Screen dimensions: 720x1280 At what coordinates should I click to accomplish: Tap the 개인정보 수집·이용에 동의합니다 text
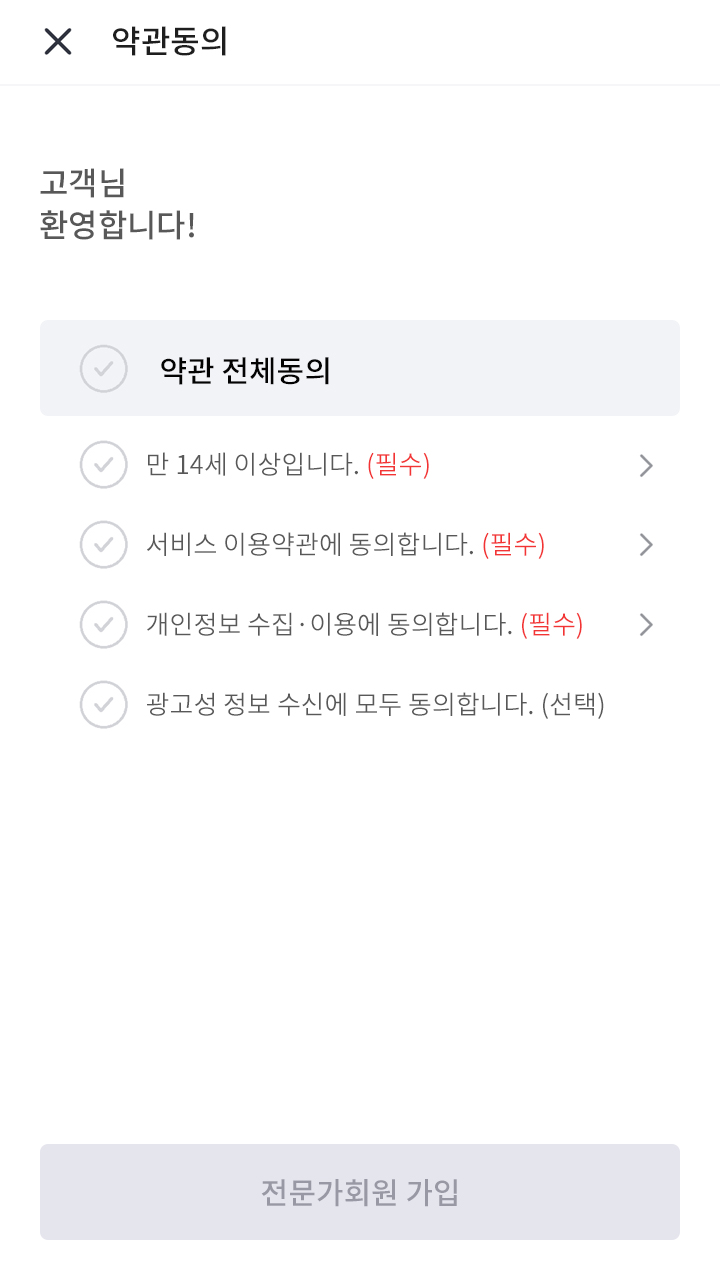329,625
